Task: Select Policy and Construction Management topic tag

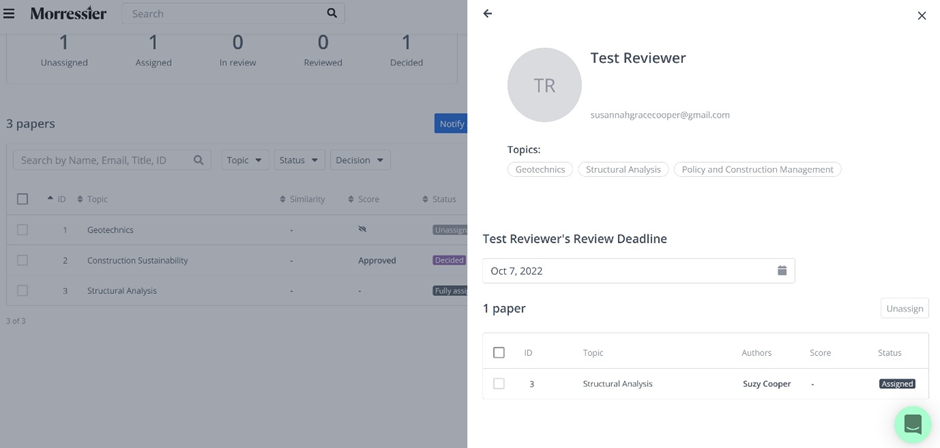Action: [757, 170]
